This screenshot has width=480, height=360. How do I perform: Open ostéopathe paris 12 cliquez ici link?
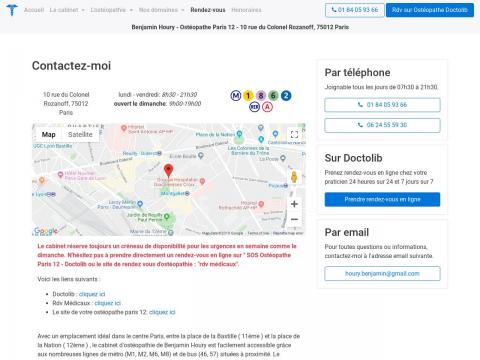tap(162, 312)
